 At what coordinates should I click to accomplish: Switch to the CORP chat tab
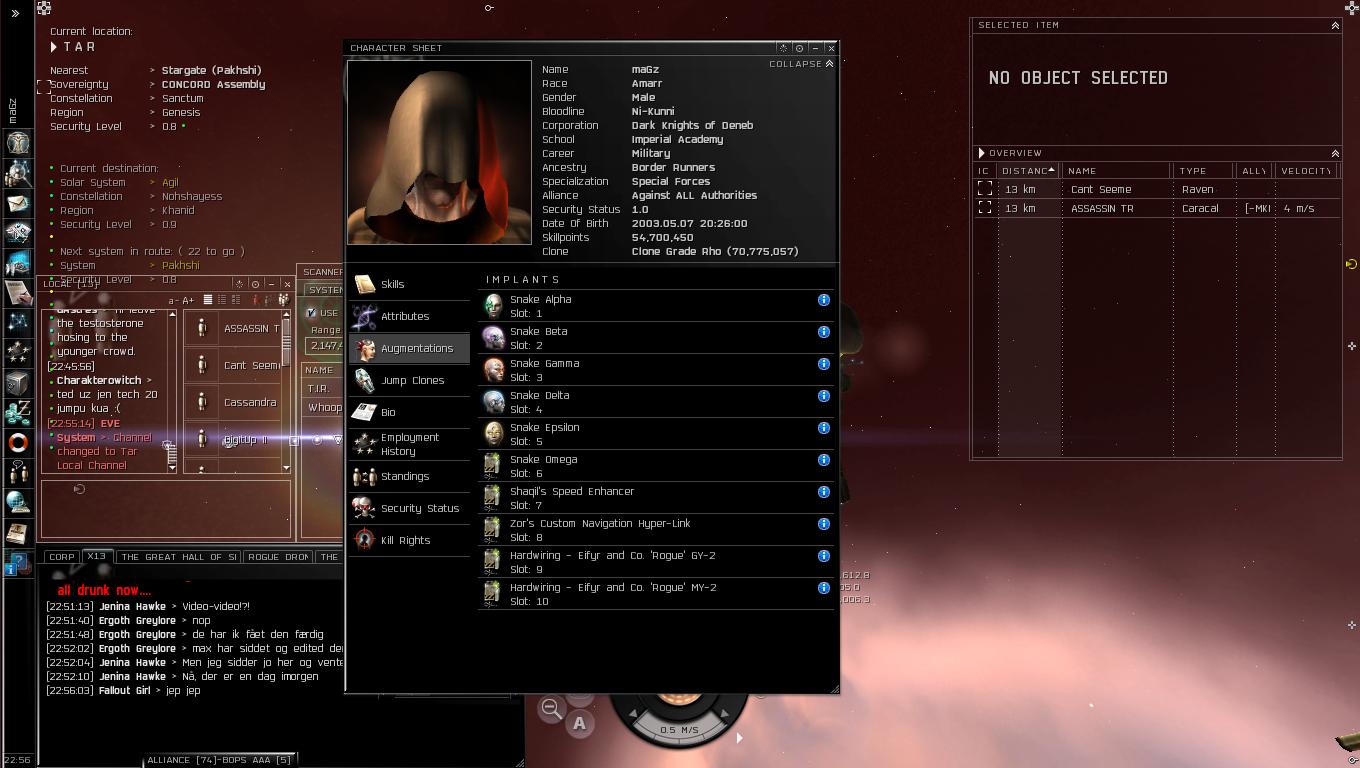click(62, 557)
